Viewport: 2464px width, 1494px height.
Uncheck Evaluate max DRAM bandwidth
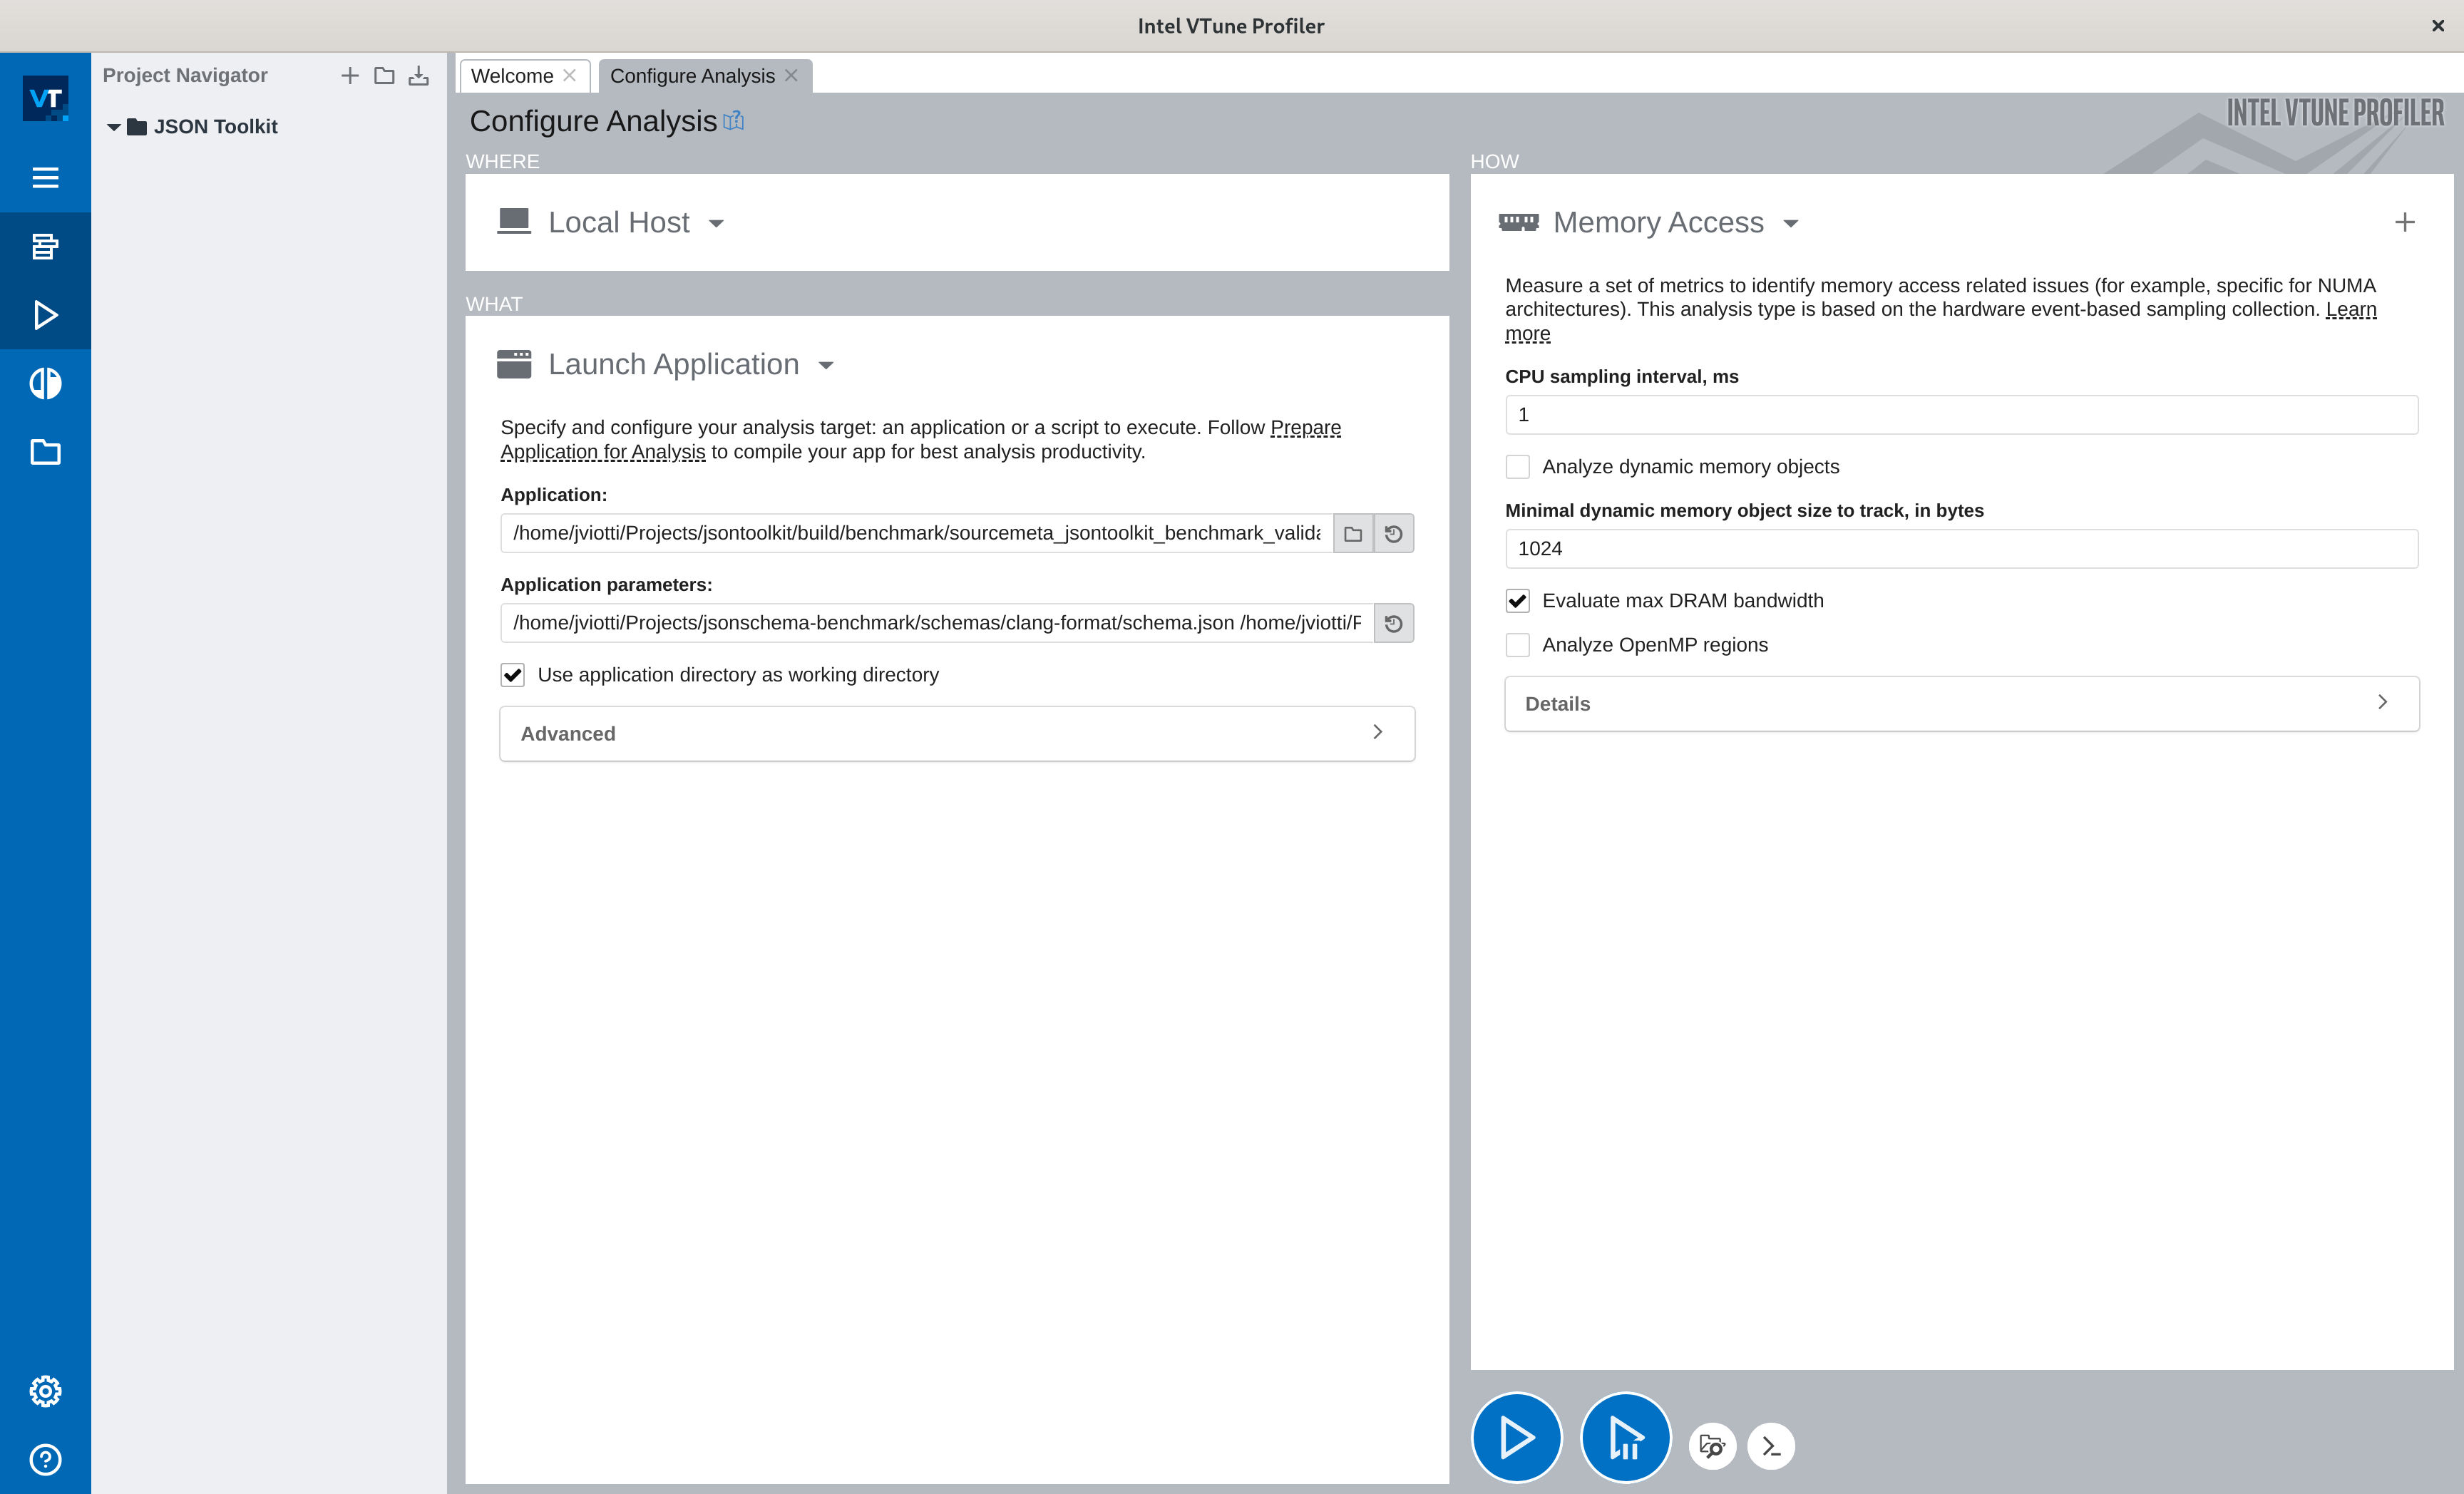pos(1518,601)
